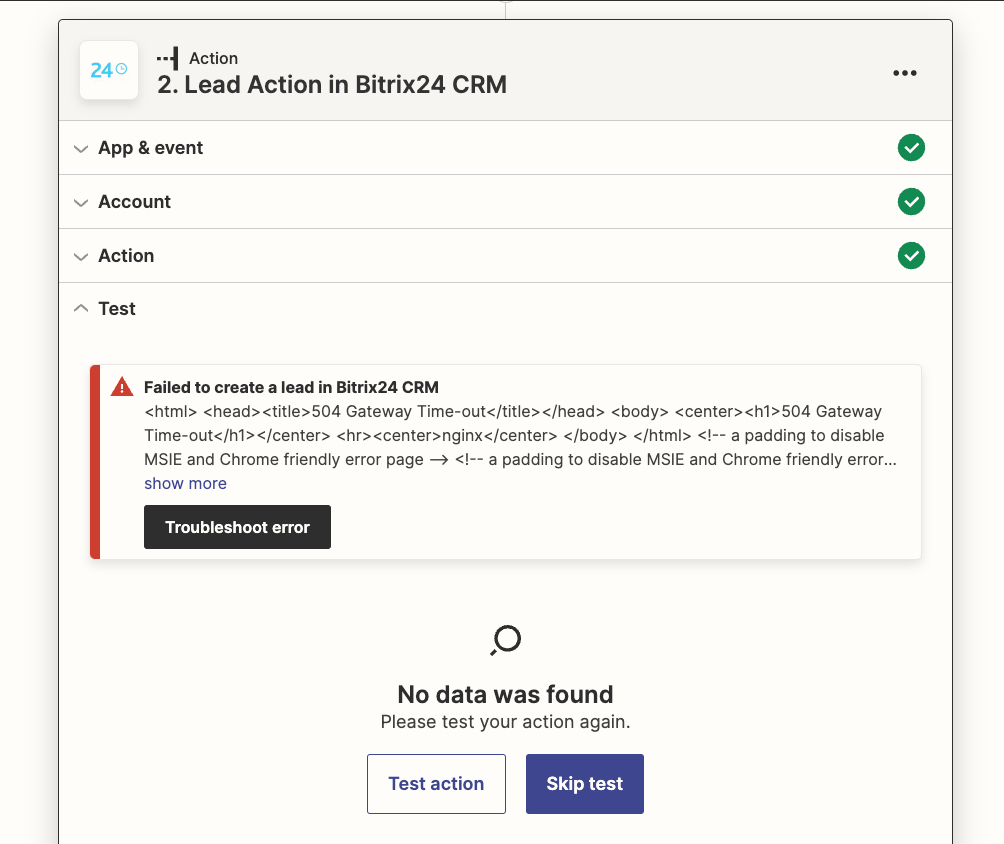Viewport: 1004px width, 844px height.
Task: Expand the Action section chevron
Action: click(x=81, y=256)
